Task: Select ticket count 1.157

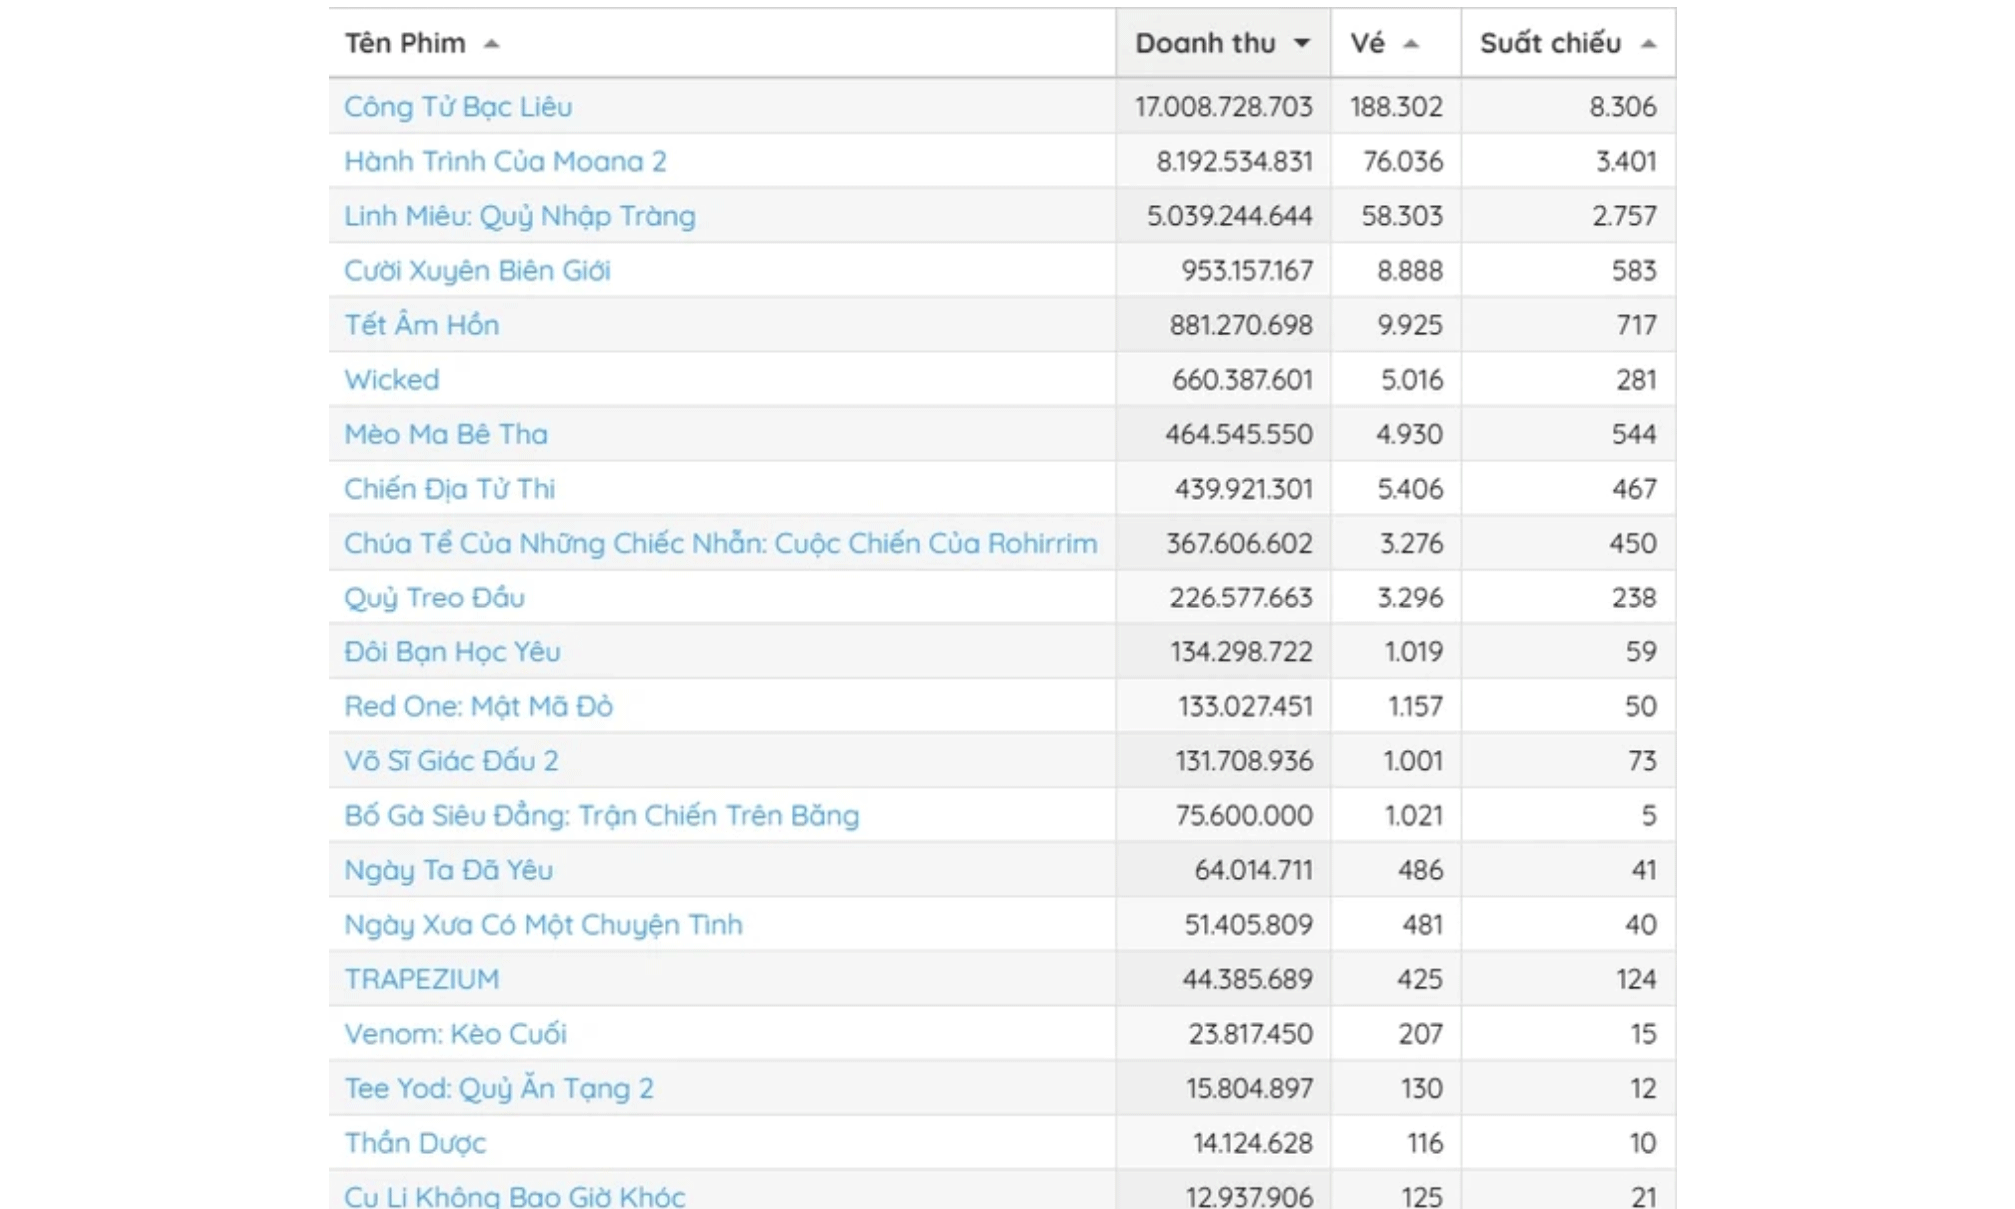Action: [1415, 707]
